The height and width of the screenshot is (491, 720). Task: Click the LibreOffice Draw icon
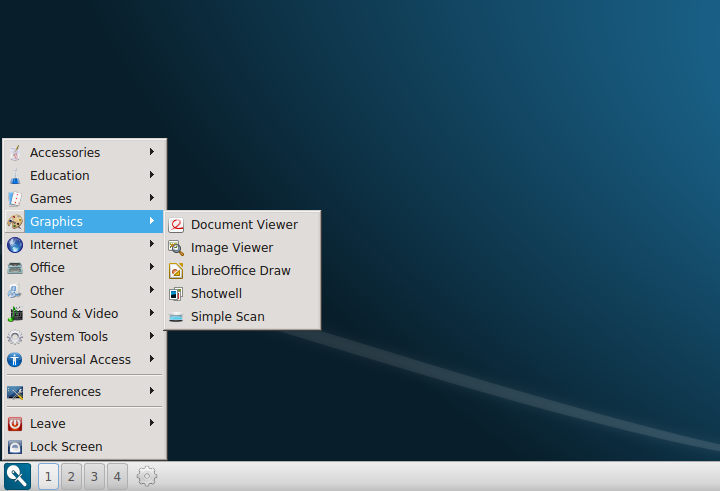176,271
